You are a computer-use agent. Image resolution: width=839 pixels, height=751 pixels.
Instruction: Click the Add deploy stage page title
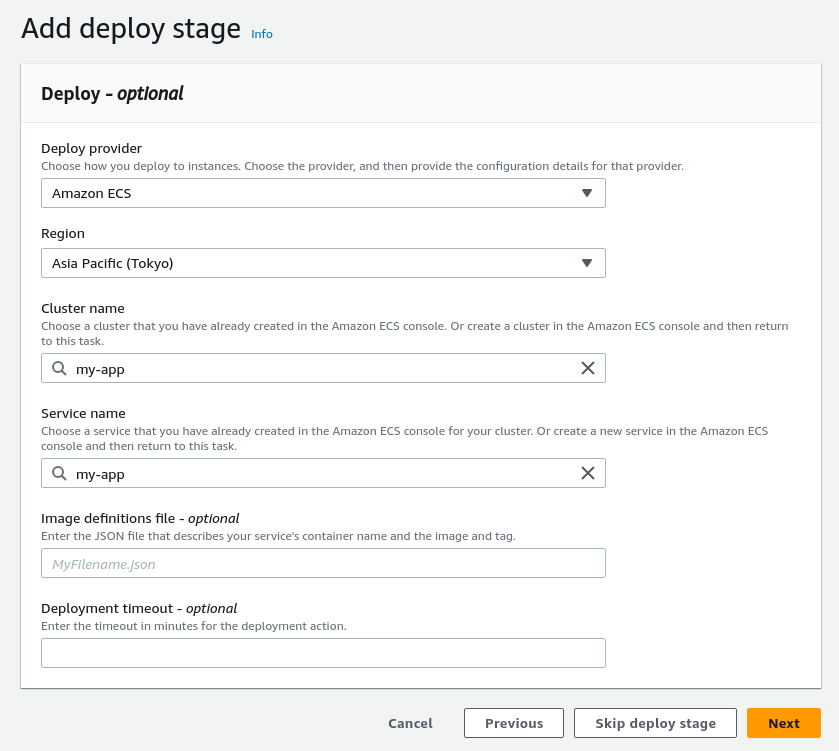[131, 28]
